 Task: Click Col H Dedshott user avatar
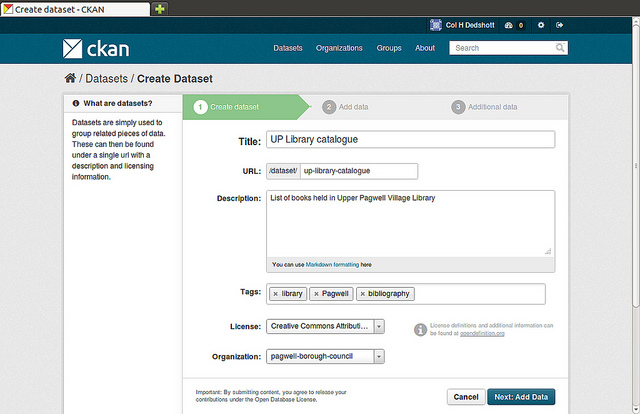pos(436,25)
